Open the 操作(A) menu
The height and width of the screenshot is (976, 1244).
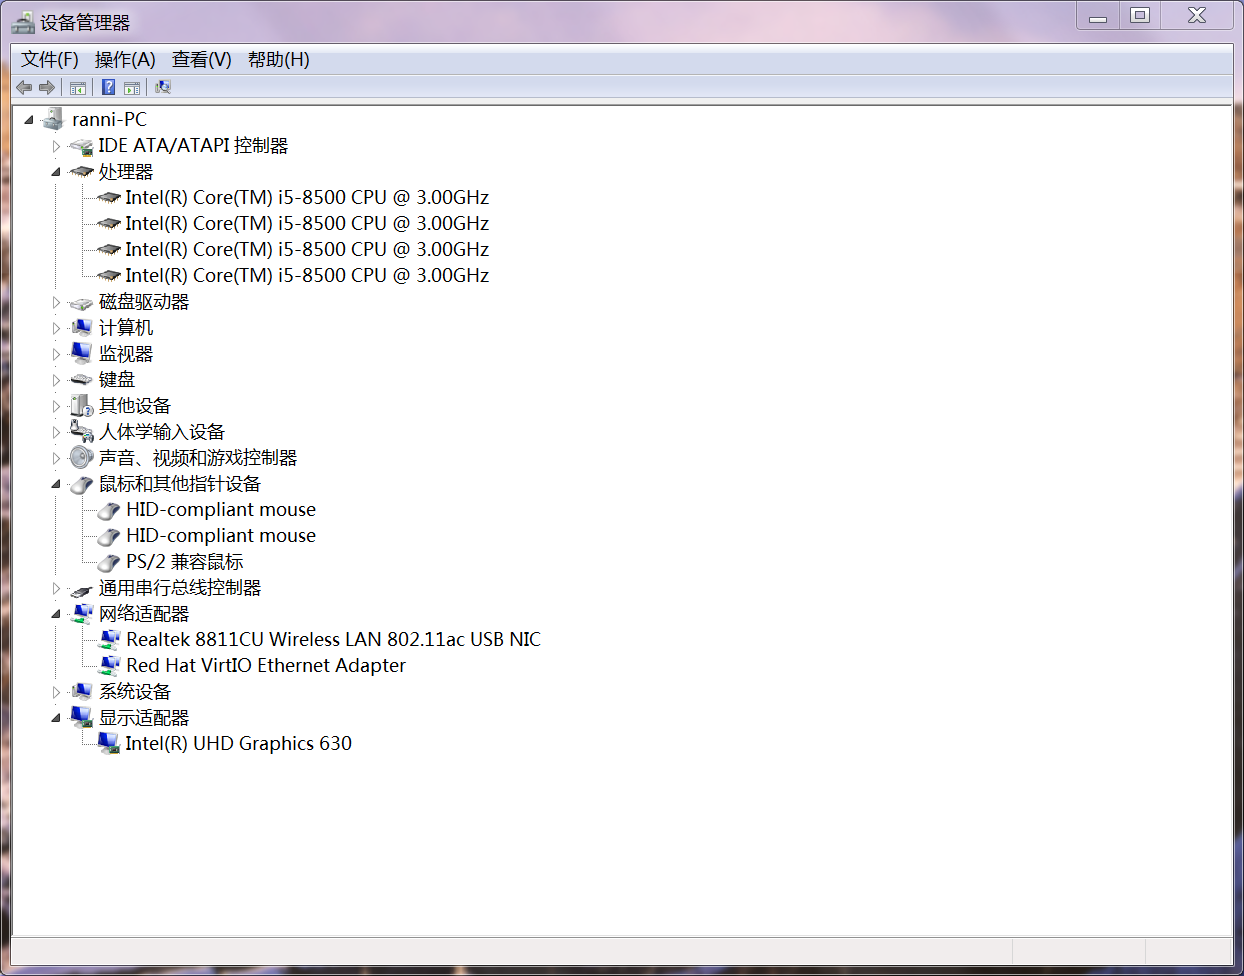pyautogui.click(x=125, y=60)
